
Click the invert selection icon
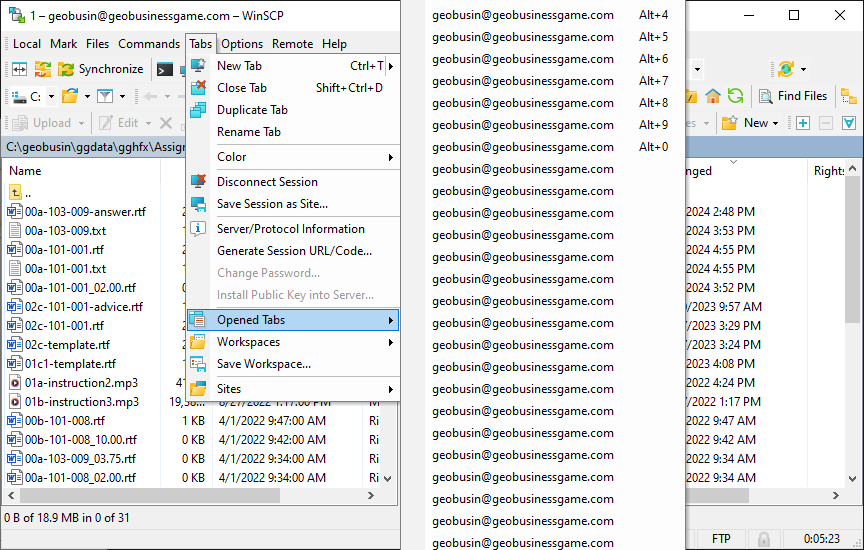849,123
